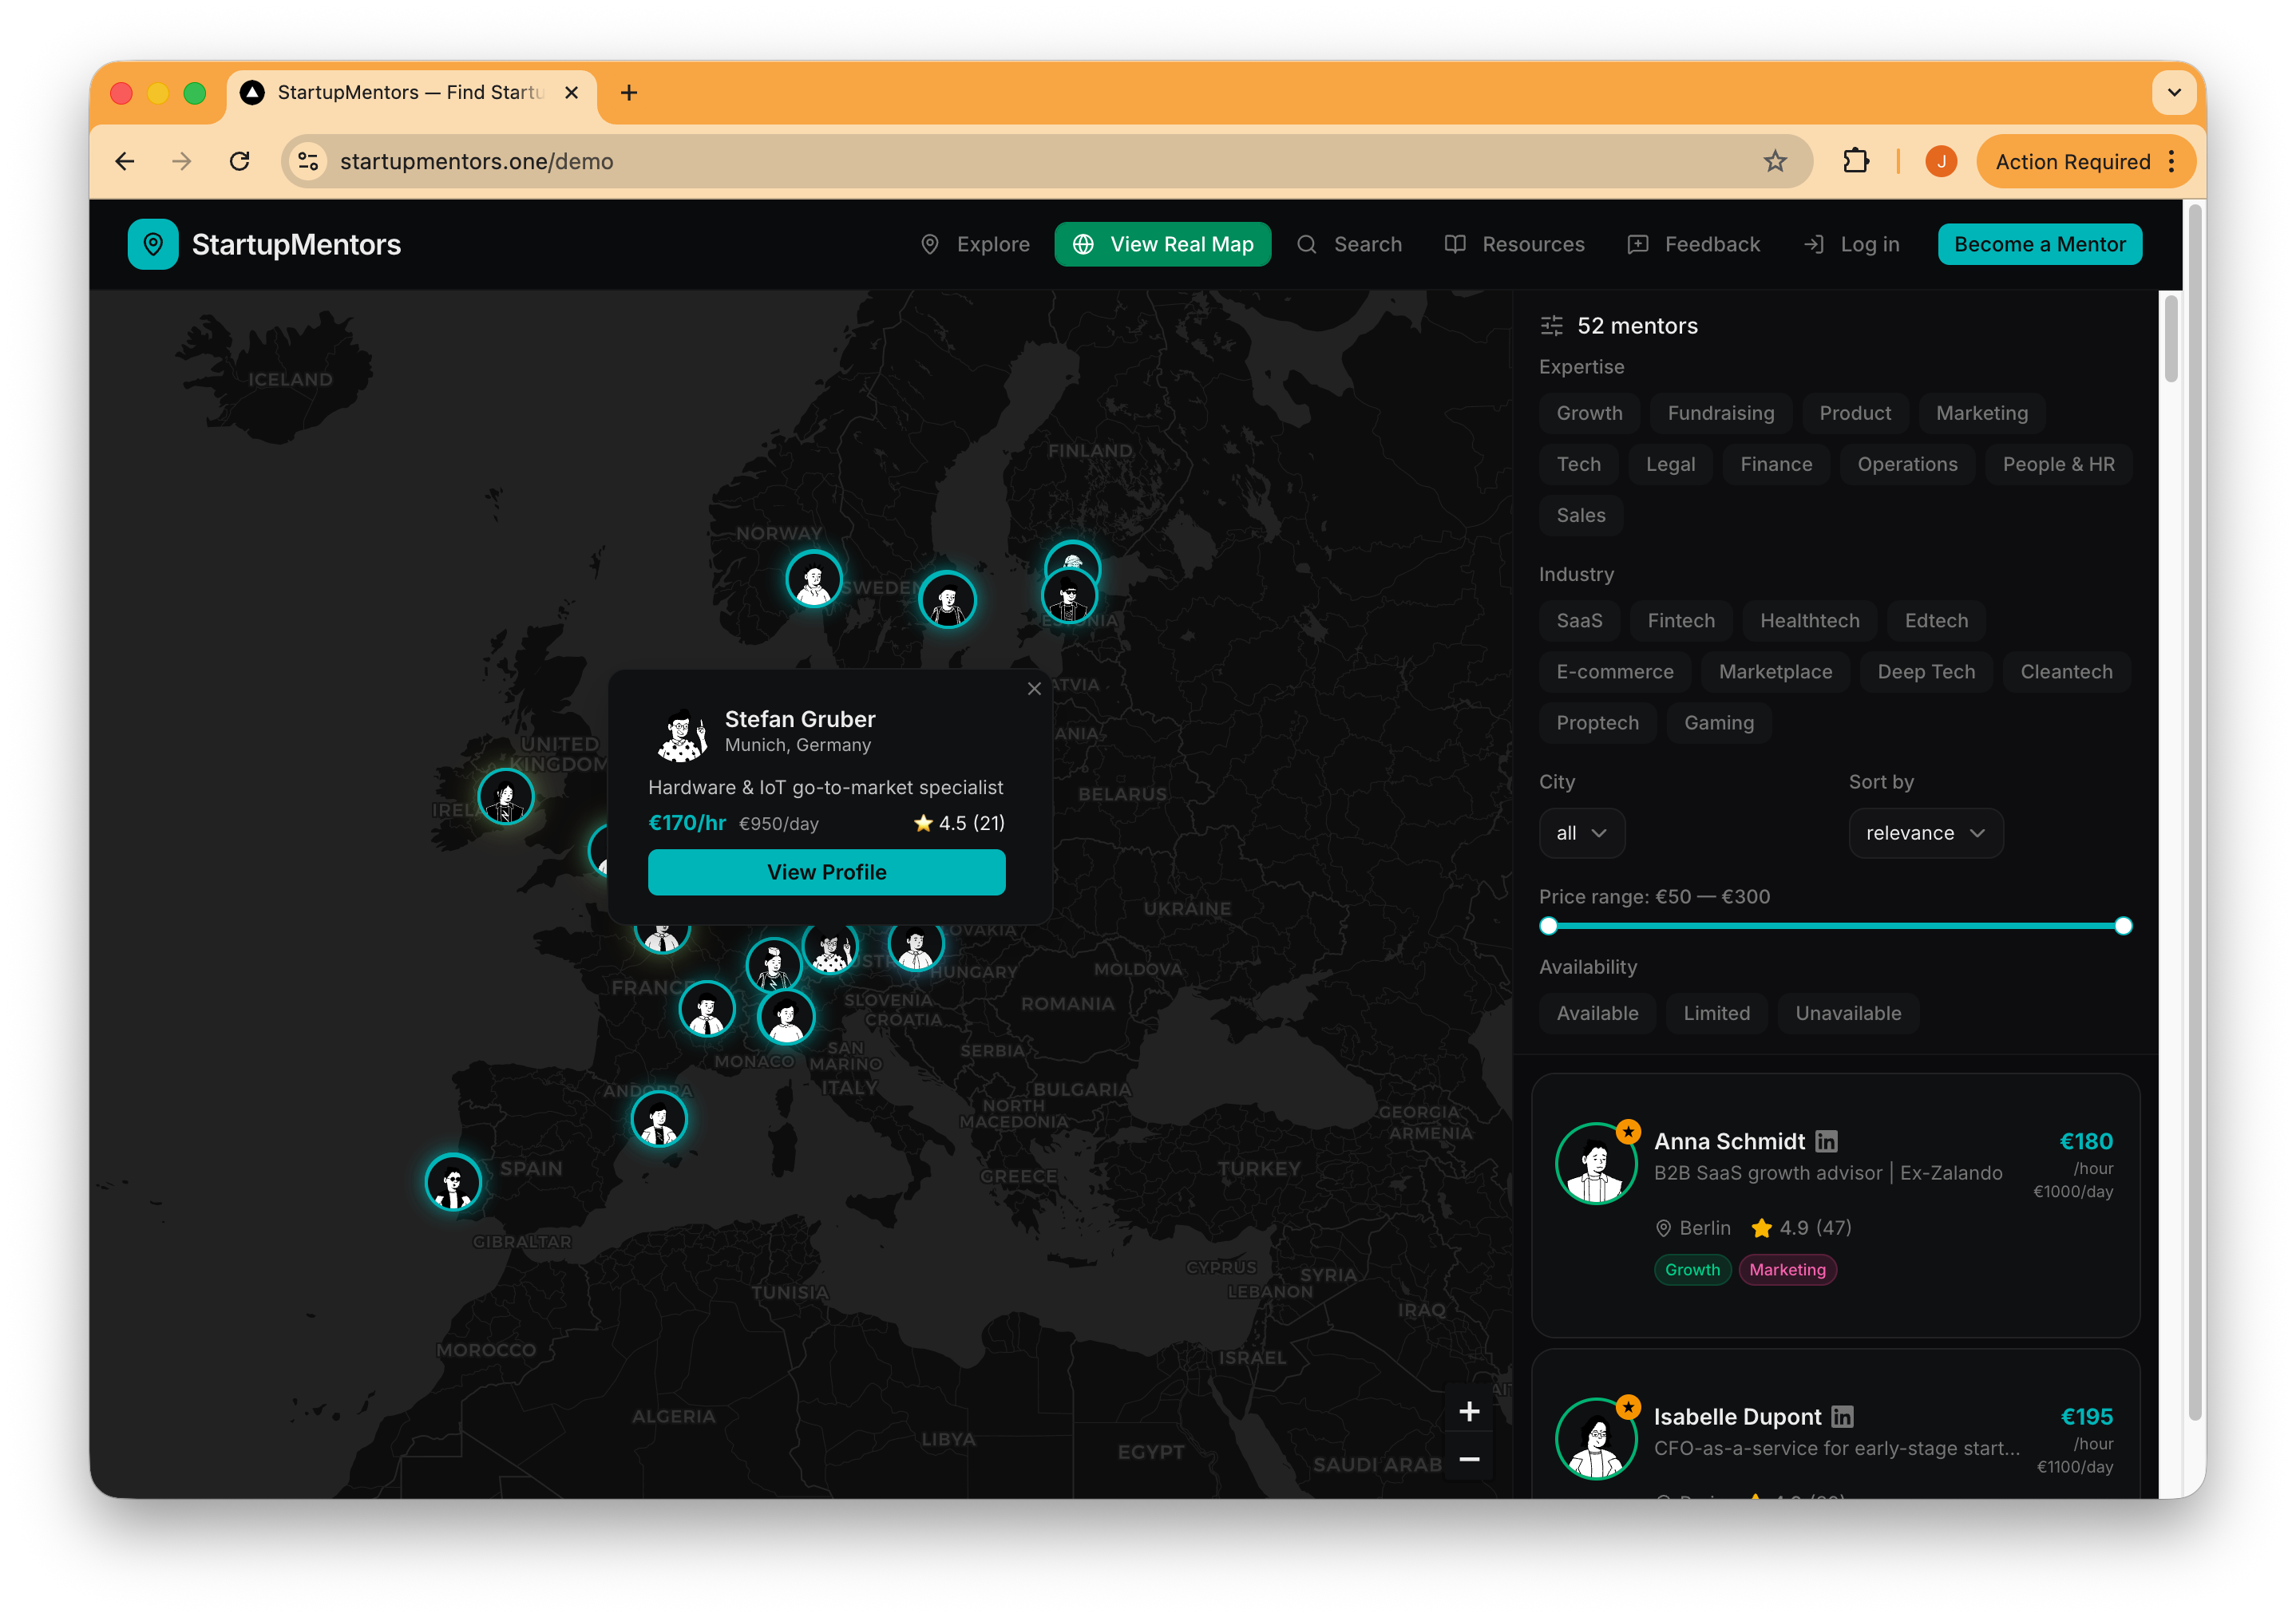
Task: Select the mentor marker in Sweden
Action: tap(947, 600)
